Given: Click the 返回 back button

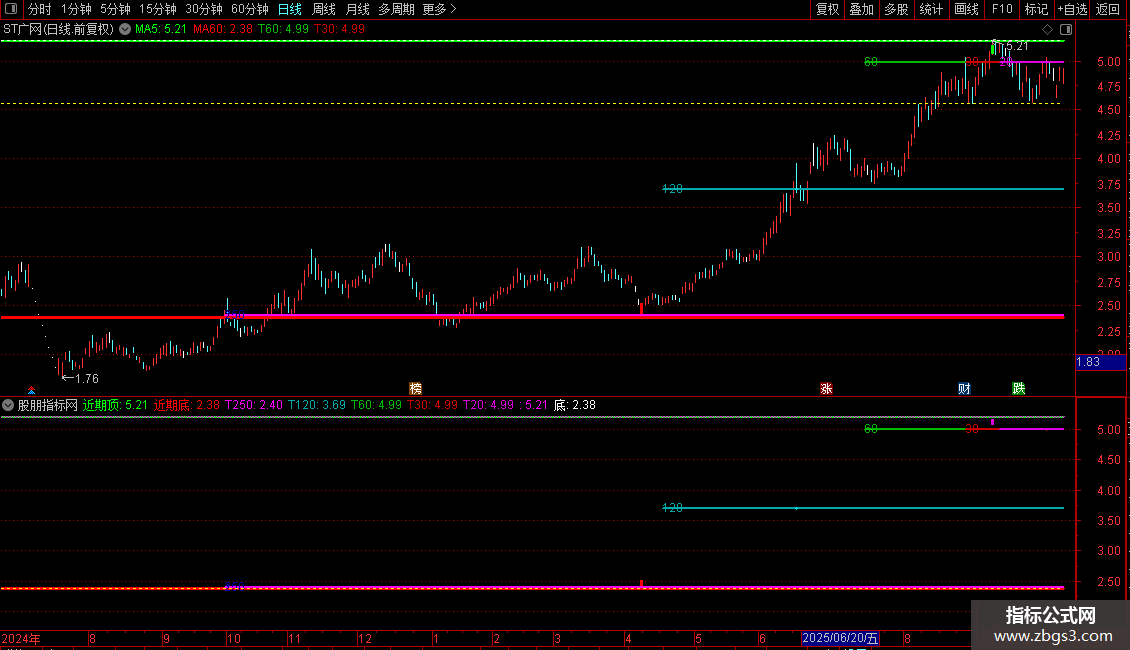Looking at the screenshot, I should [x=1108, y=9].
